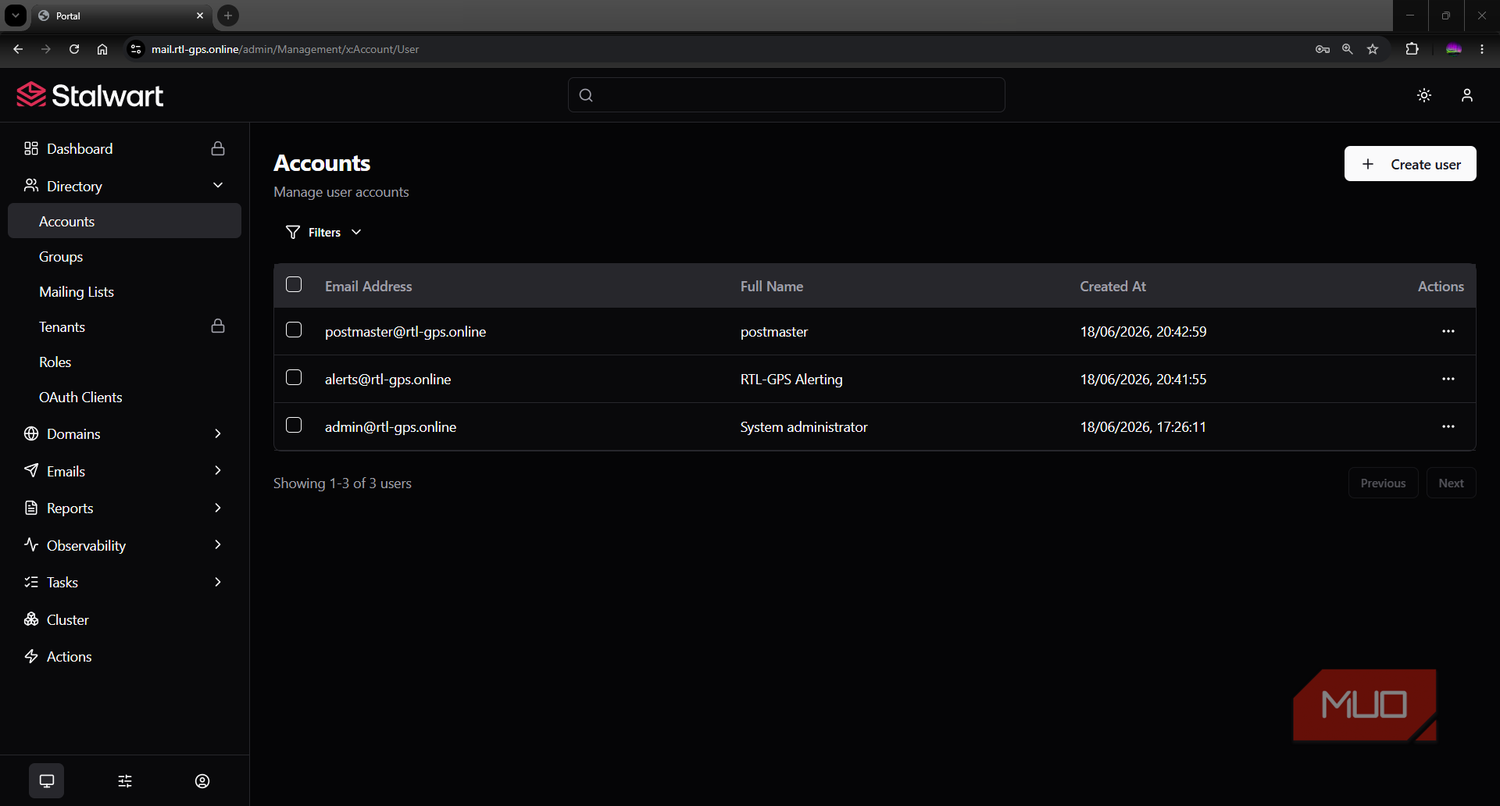Click the Cluster icon in sidebar
Viewport: 1500px width, 806px height.
(x=31, y=619)
